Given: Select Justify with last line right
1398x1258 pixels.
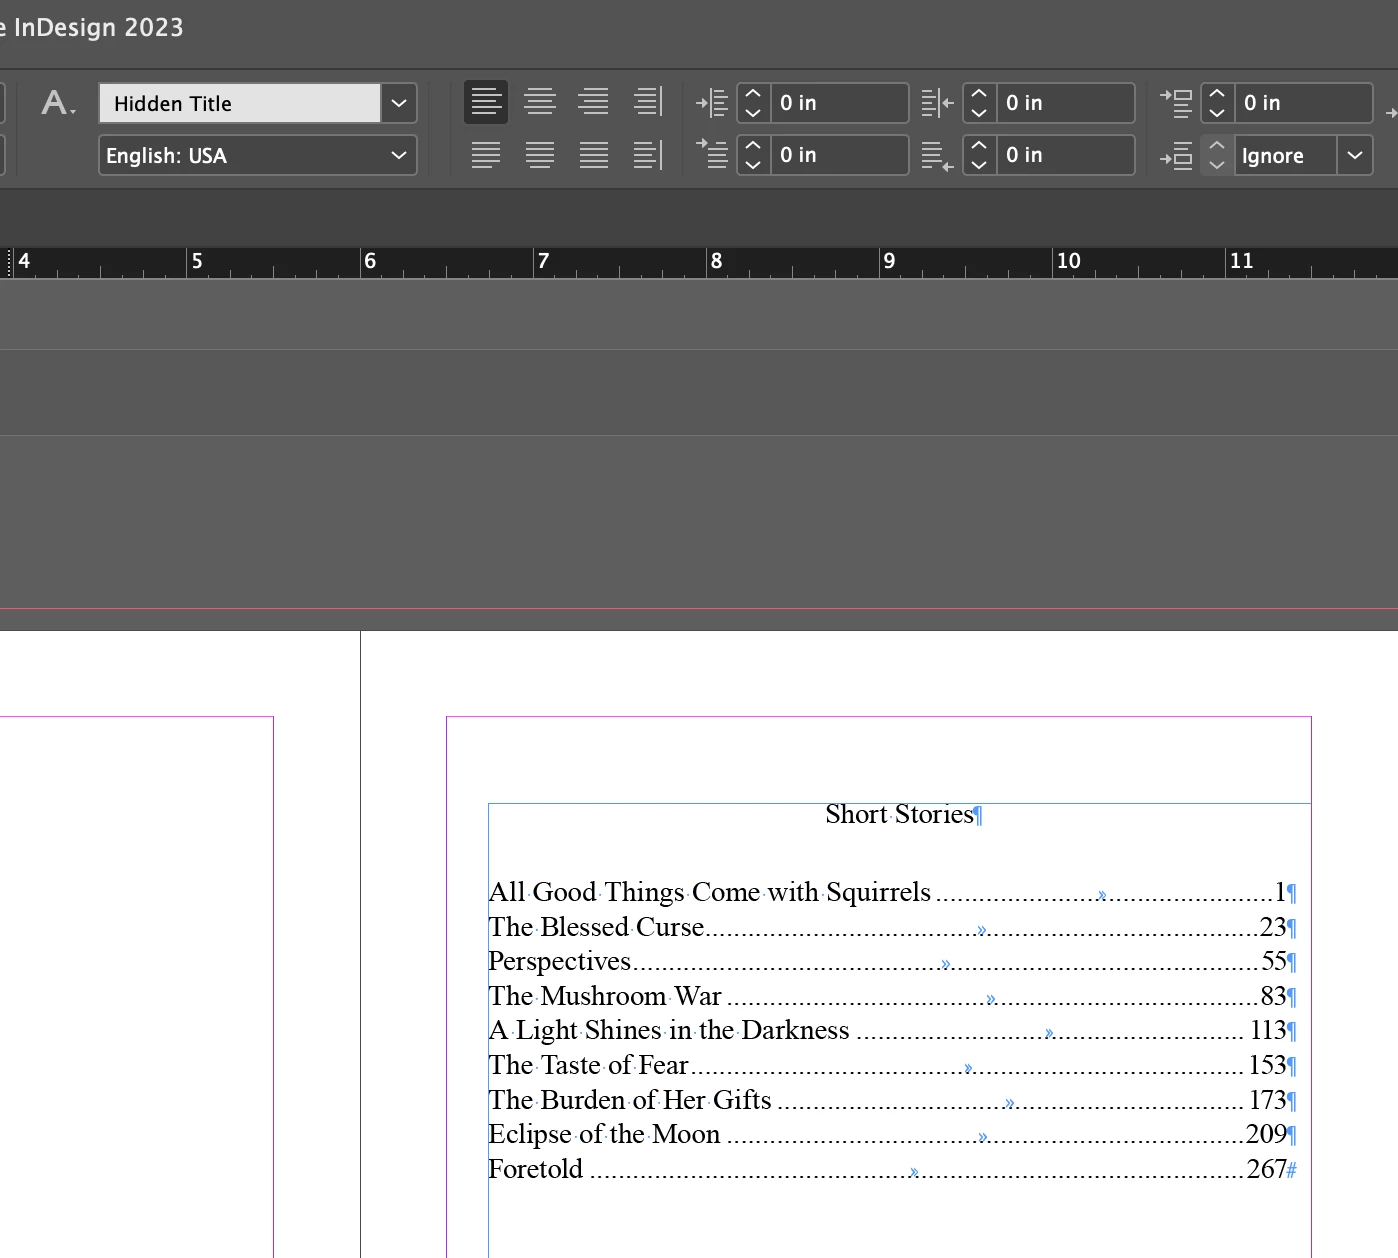Looking at the screenshot, I should pos(594,155).
